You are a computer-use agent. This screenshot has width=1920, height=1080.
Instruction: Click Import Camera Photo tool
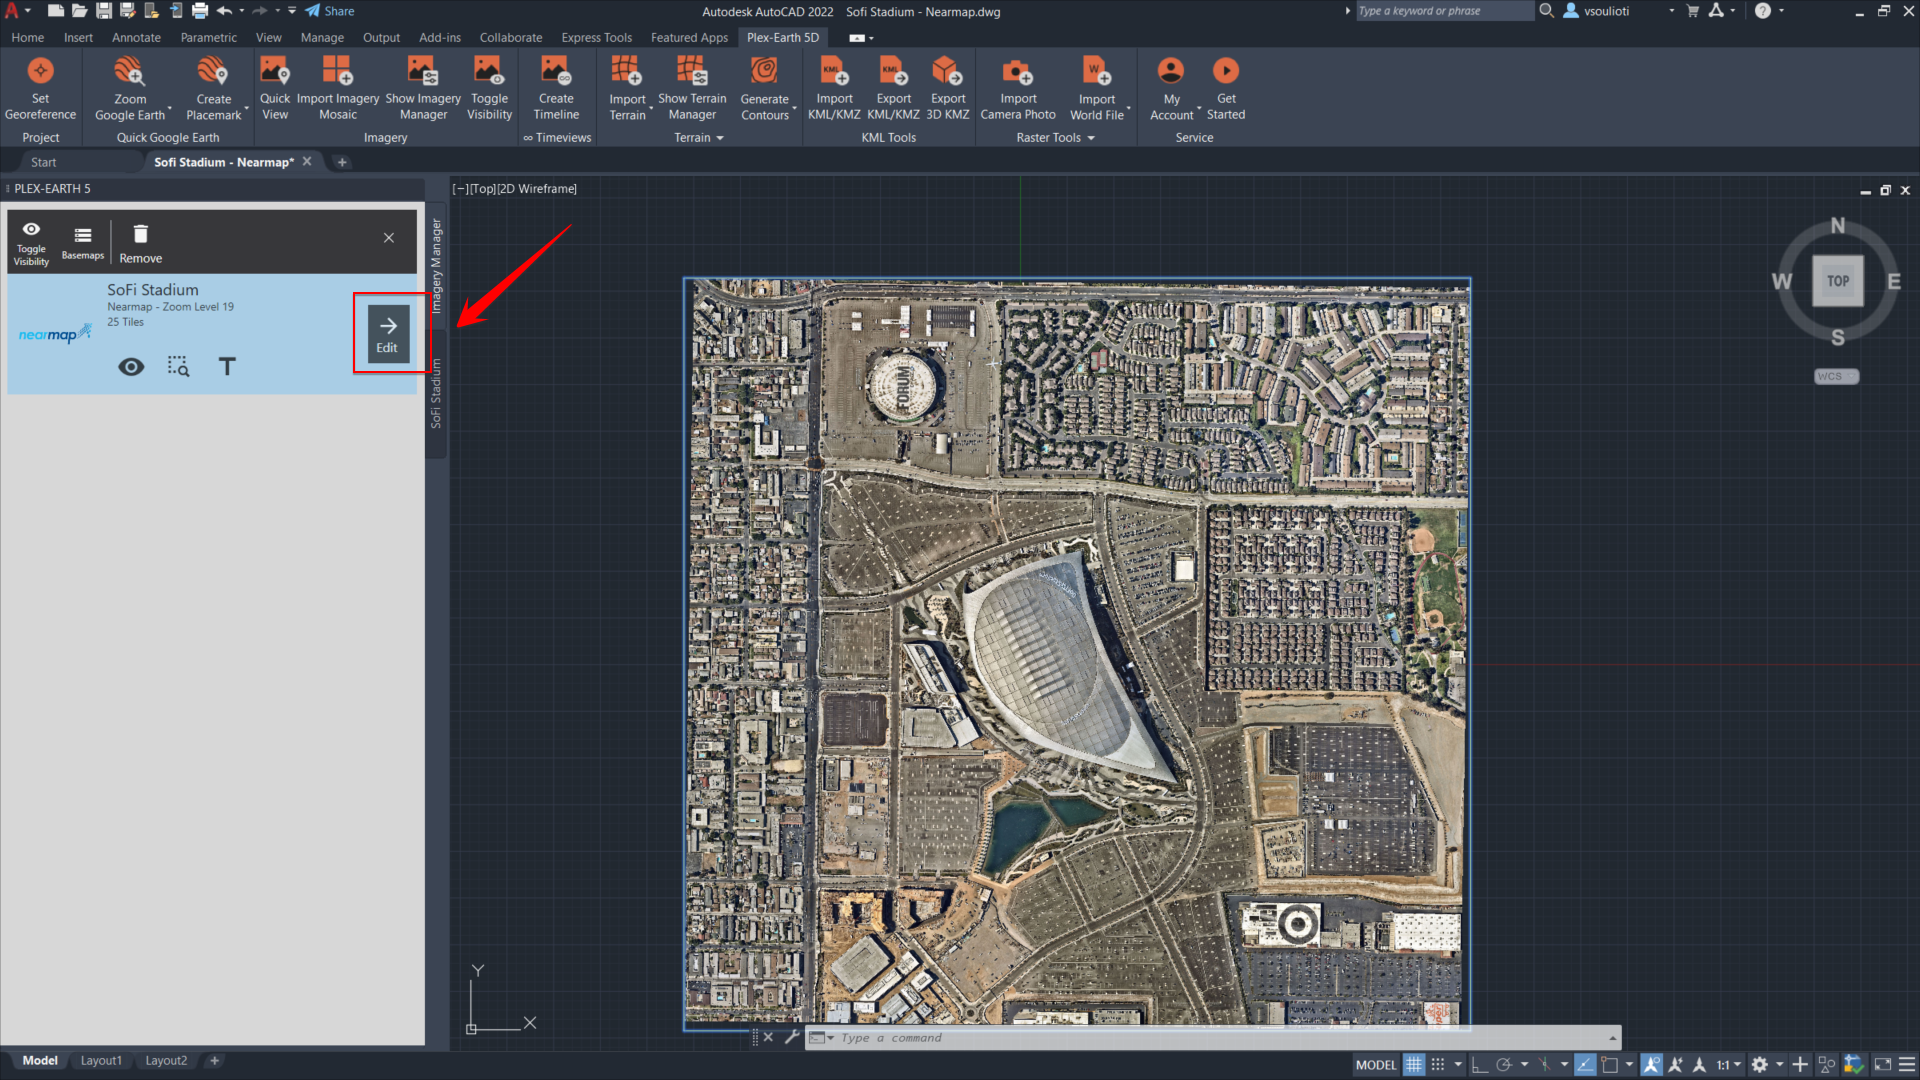1018,88
